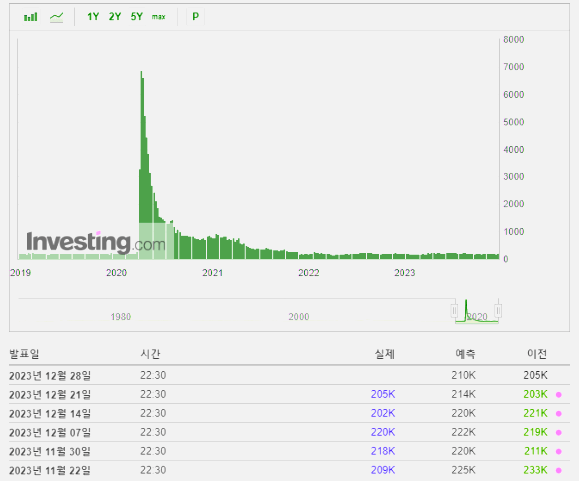
Task: Click the 실제 column header
Action: [x=385, y=354]
